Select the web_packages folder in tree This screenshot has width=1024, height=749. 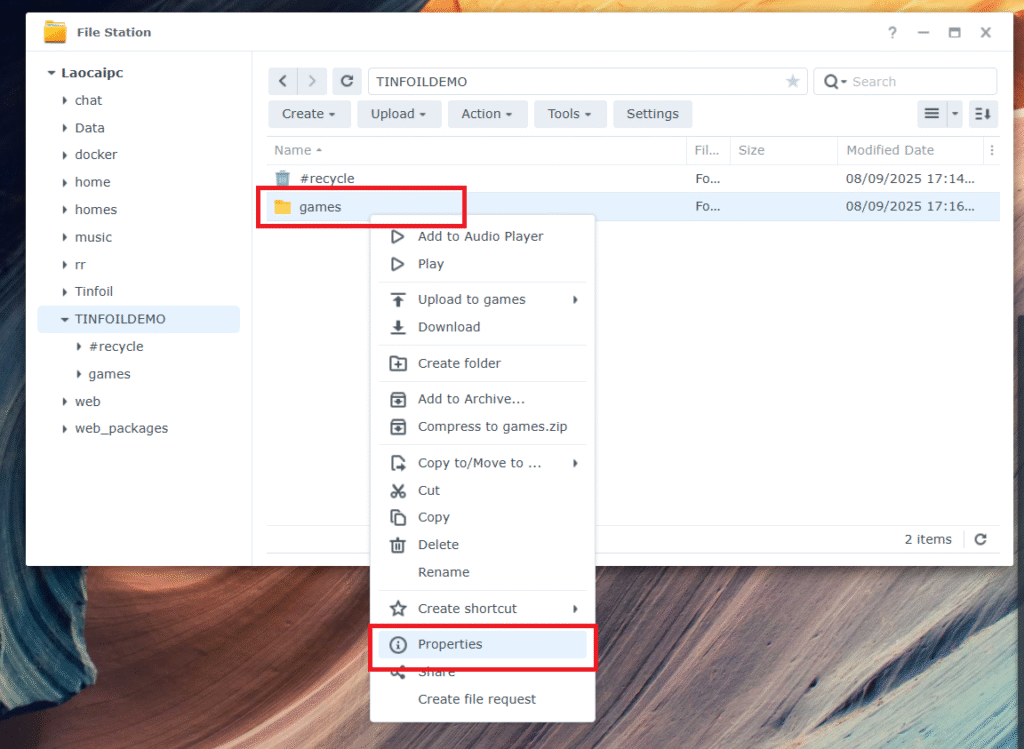(121, 429)
